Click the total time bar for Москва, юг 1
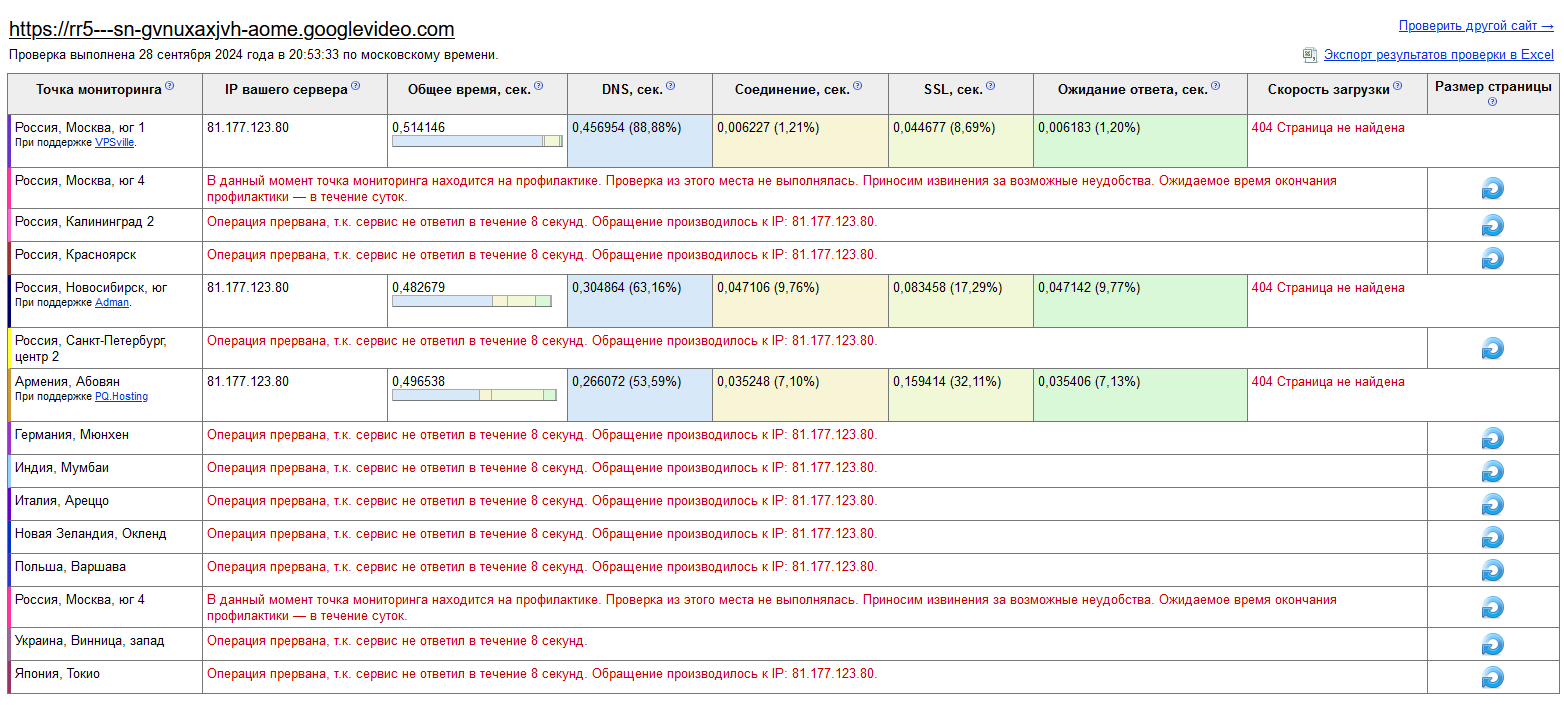This screenshot has height=705, width=1564. click(x=477, y=141)
